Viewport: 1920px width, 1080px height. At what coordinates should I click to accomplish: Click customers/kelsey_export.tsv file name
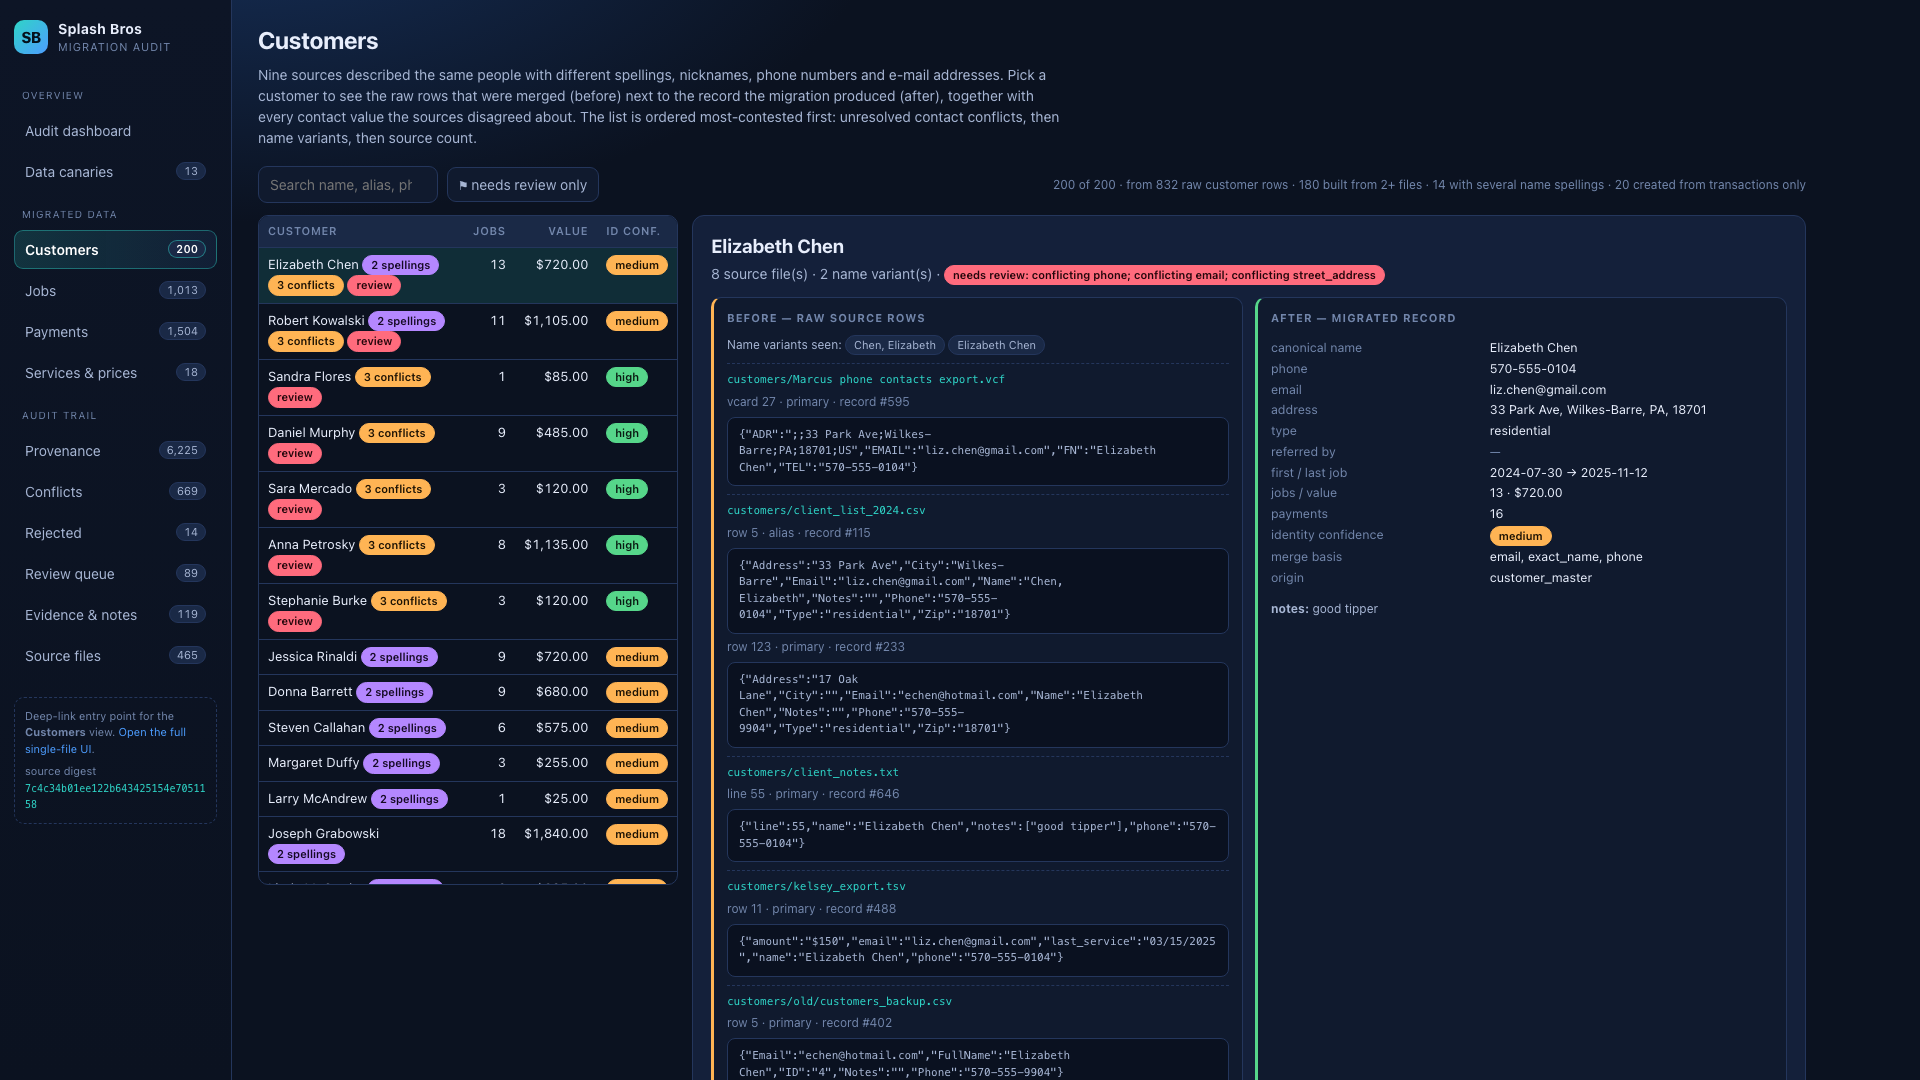click(x=816, y=887)
